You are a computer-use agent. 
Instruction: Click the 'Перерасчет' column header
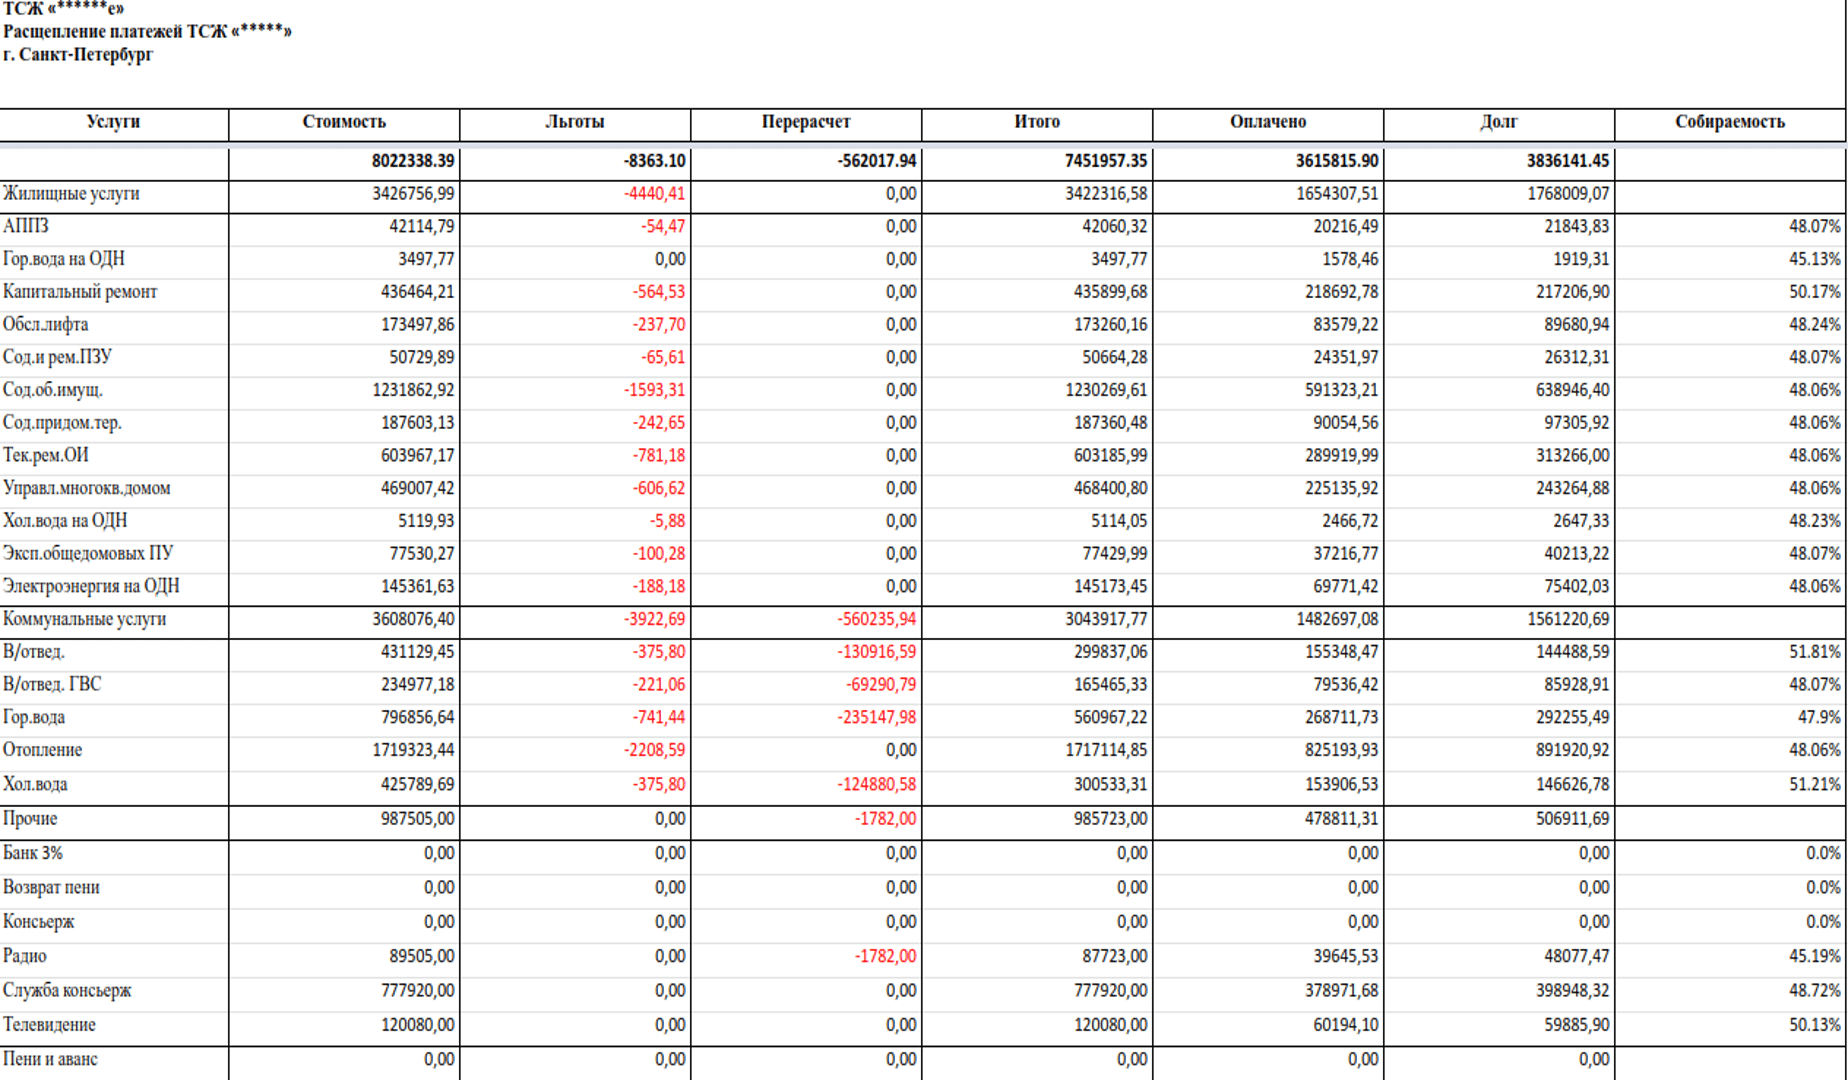coord(806,122)
